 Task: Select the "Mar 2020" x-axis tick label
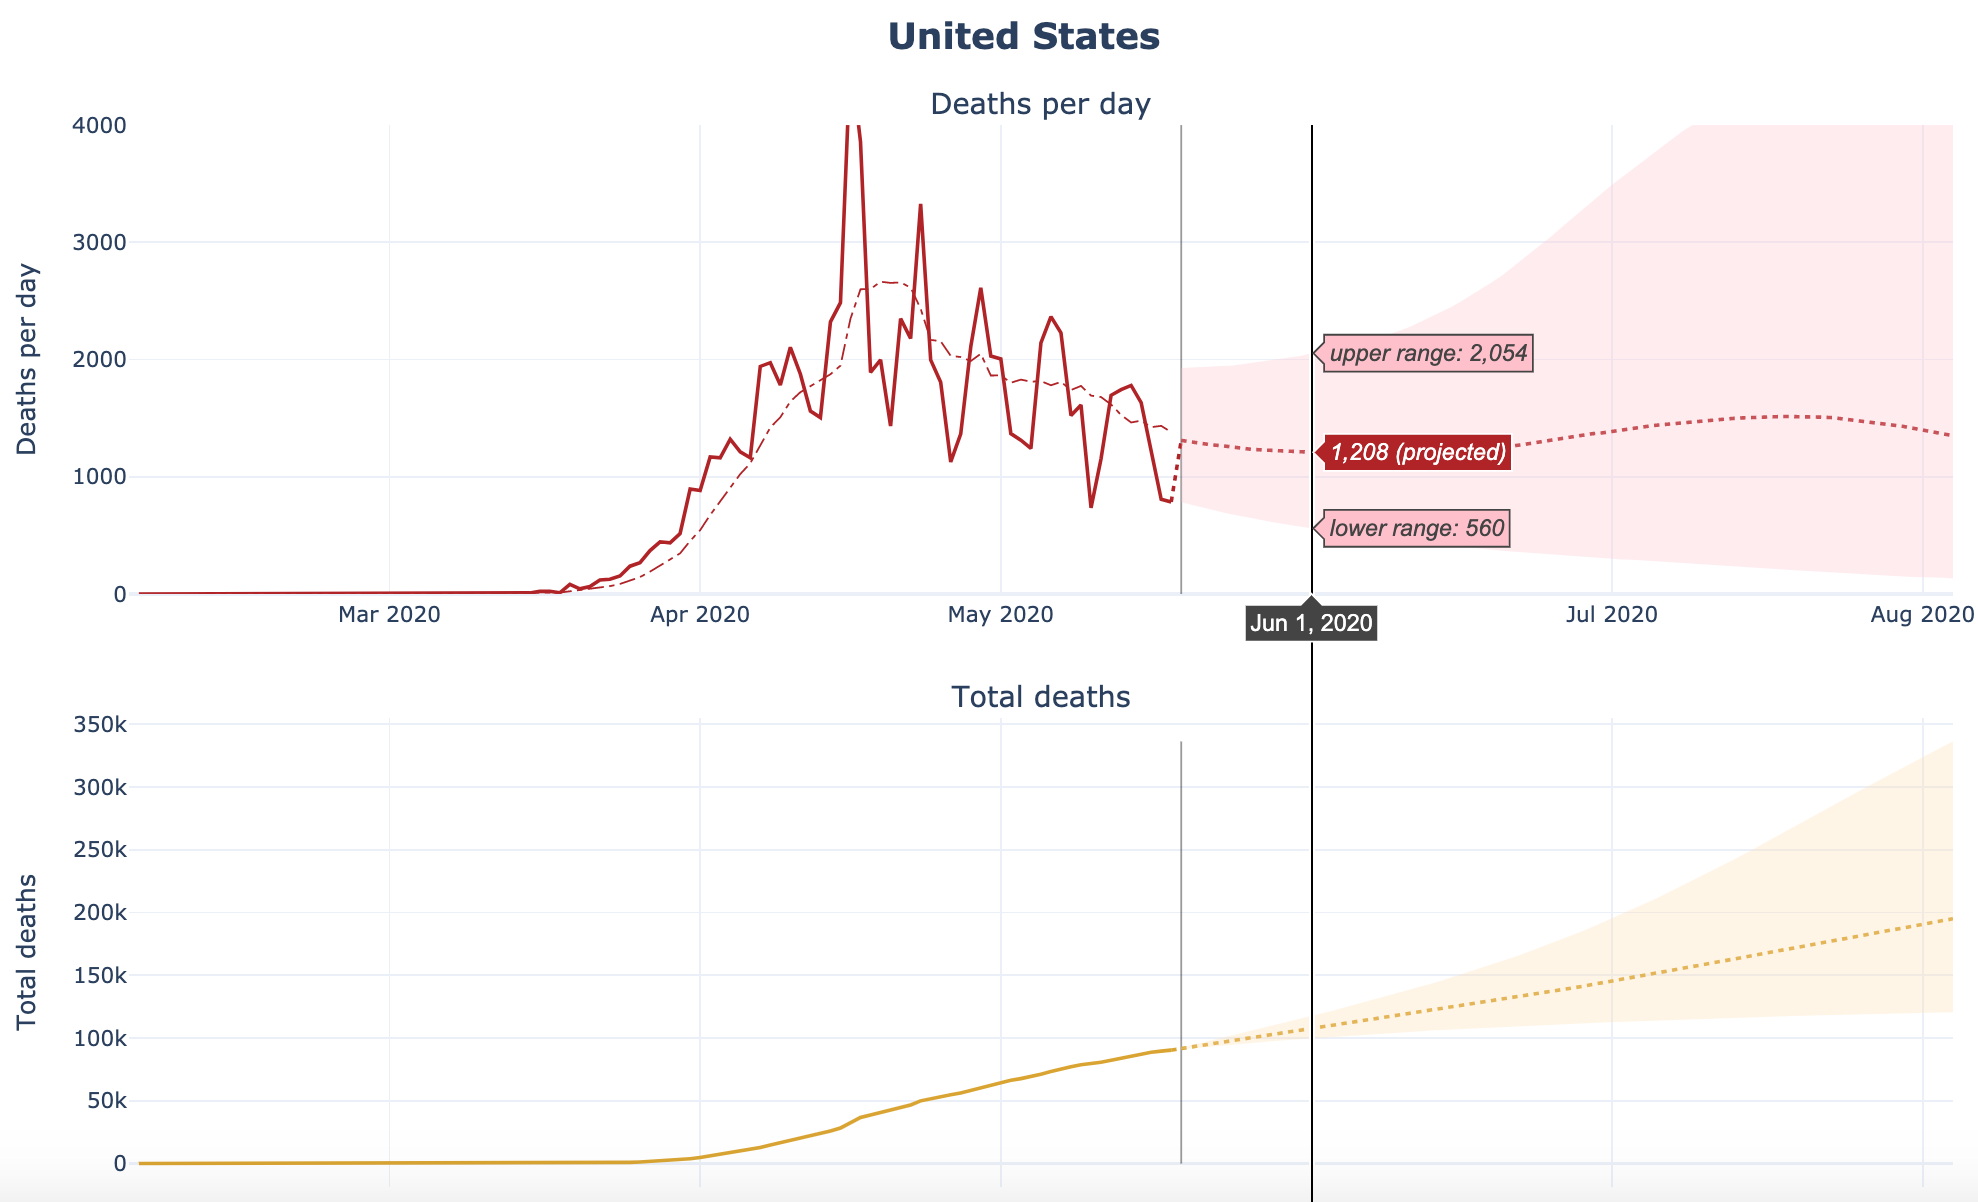click(389, 615)
